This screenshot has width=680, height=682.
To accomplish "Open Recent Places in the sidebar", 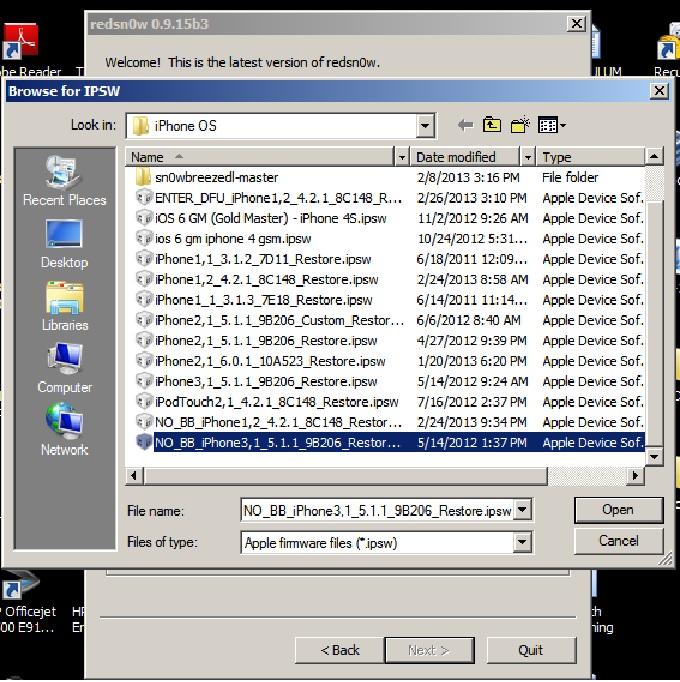I will click(x=64, y=181).
